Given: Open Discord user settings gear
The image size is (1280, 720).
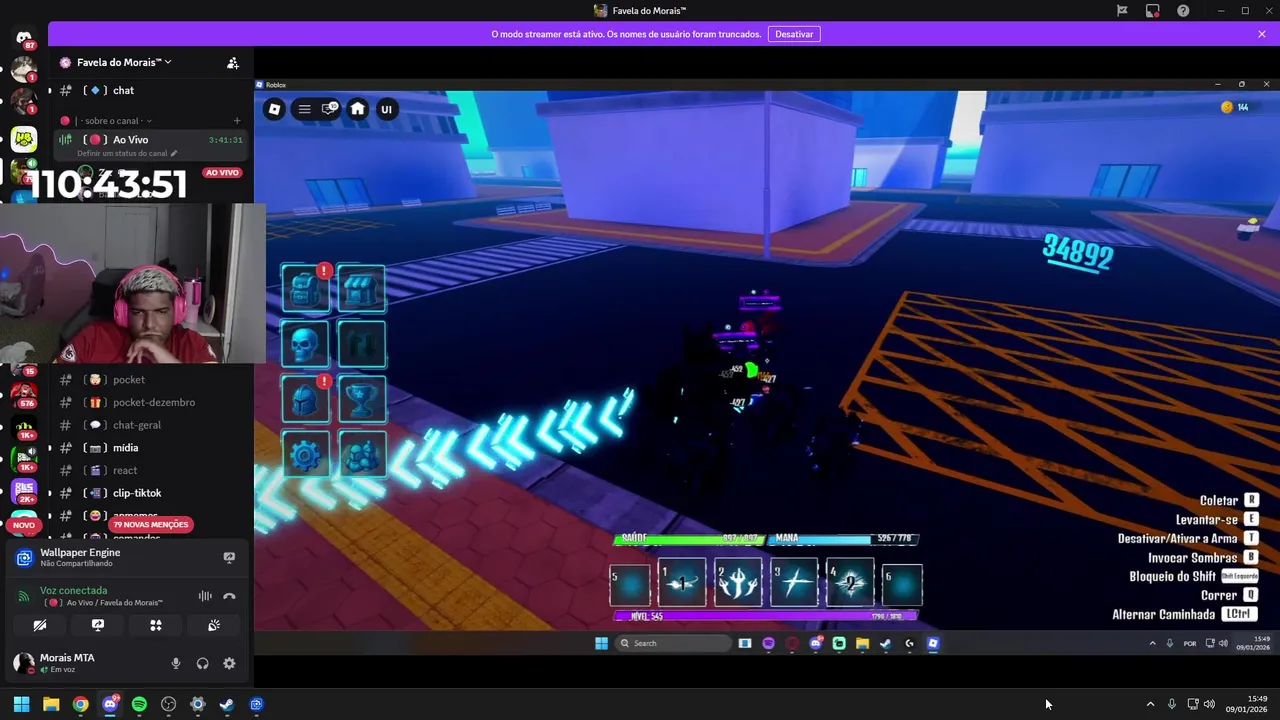Looking at the screenshot, I should pos(229,663).
